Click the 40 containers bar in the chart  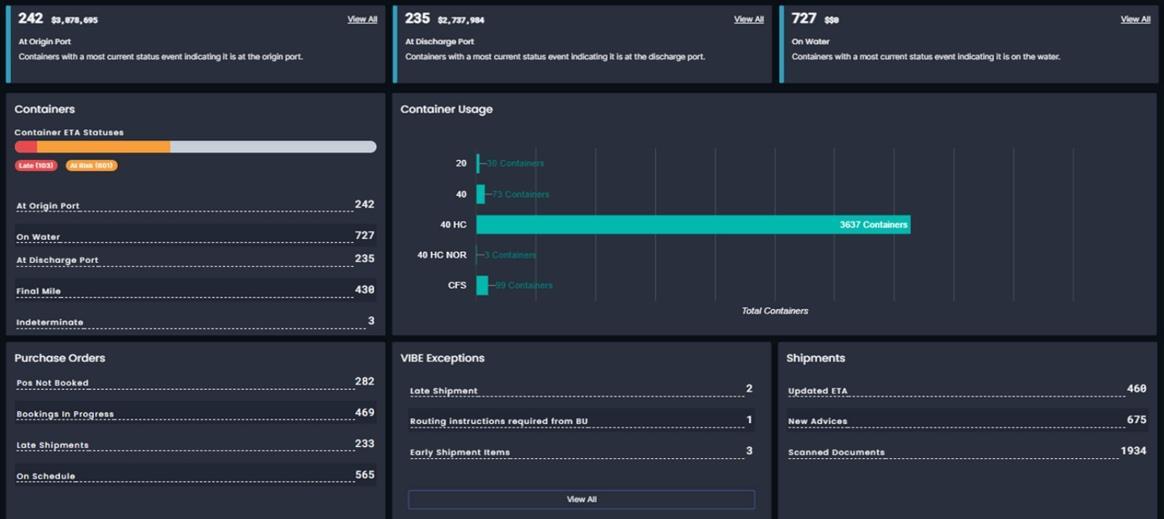(x=480, y=194)
